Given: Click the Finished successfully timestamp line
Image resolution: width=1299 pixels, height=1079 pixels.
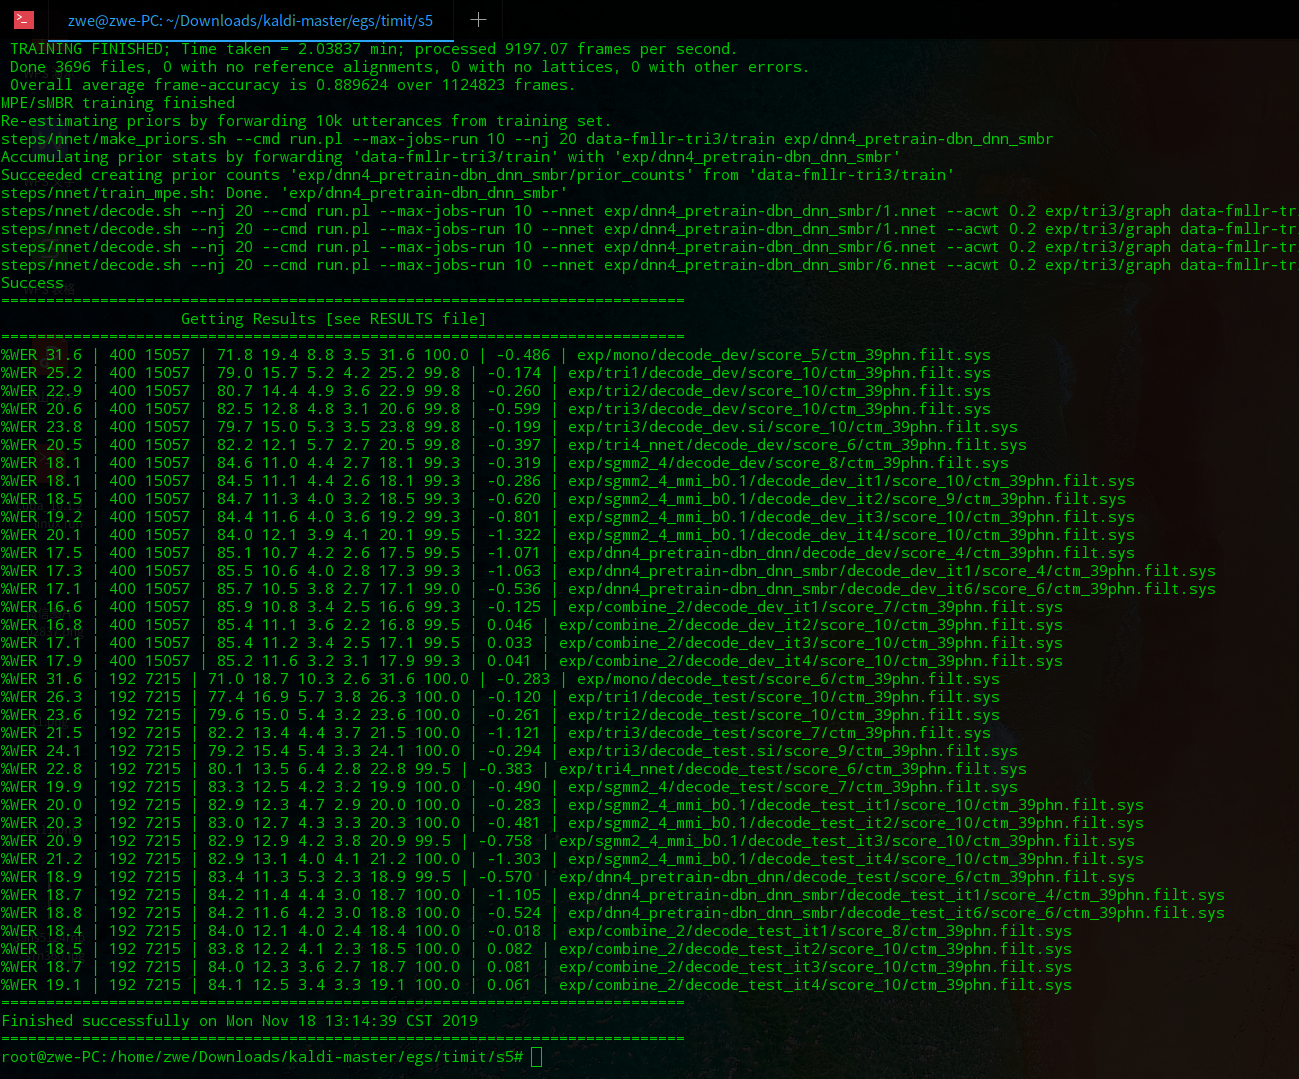Looking at the screenshot, I should click(x=240, y=1020).
